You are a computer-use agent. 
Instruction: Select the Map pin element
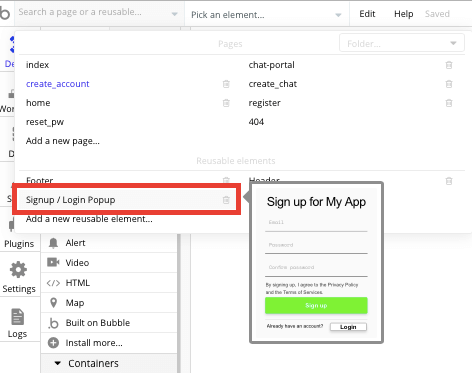click(x=53, y=303)
